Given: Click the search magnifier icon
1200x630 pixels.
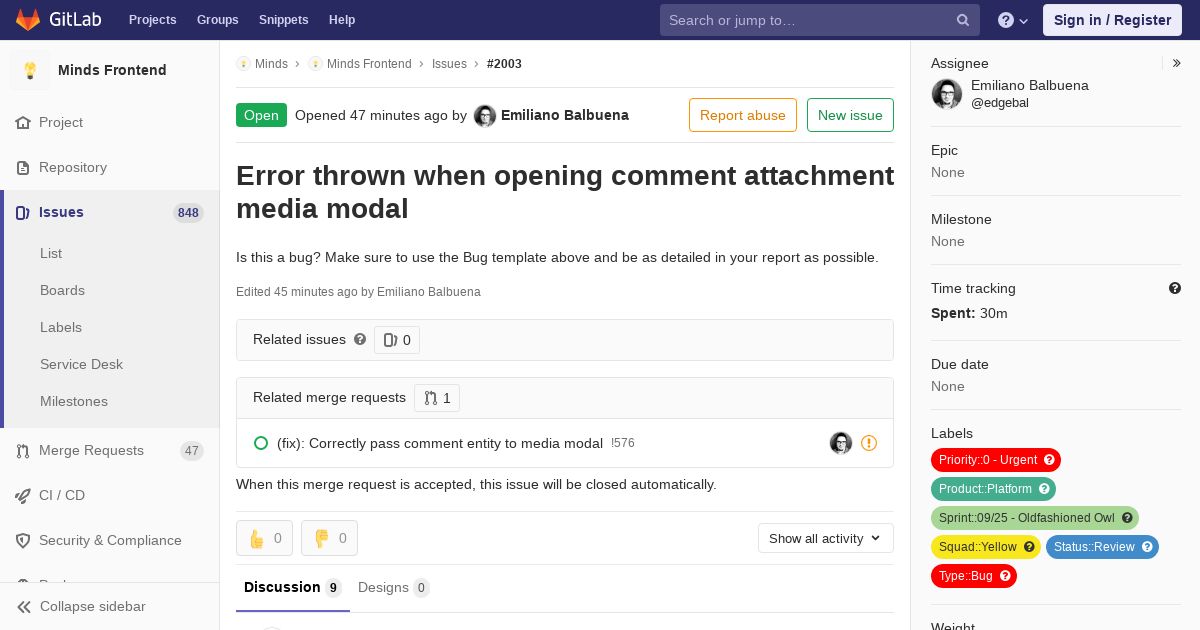Looking at the screenshot, I should click(963, 20).
